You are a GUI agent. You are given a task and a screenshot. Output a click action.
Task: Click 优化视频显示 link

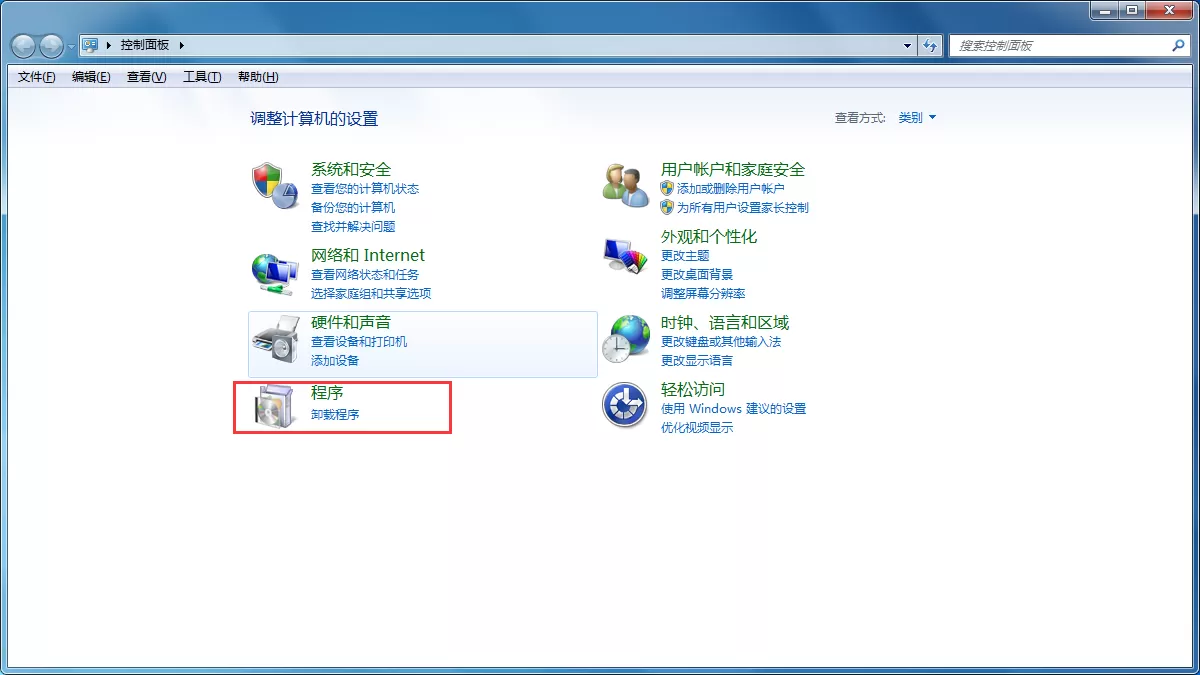tap(697, 427)
